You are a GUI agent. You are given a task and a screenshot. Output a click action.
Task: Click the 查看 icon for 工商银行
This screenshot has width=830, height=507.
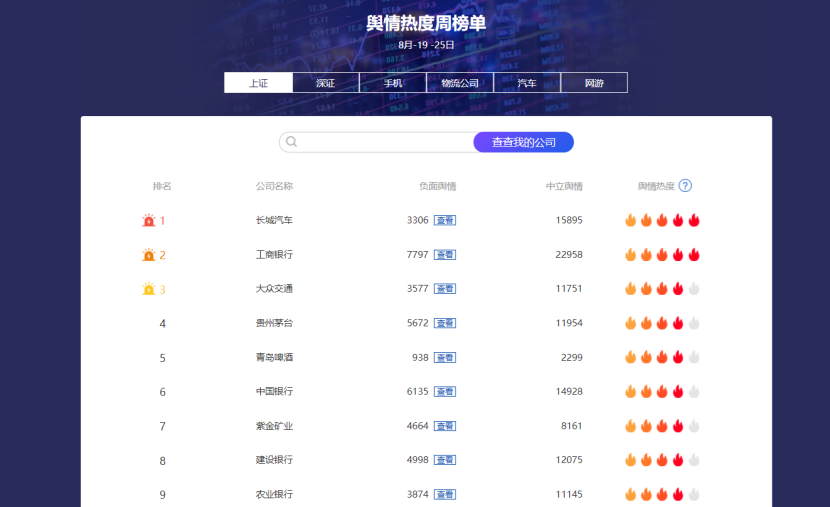[x=445, y=255]
